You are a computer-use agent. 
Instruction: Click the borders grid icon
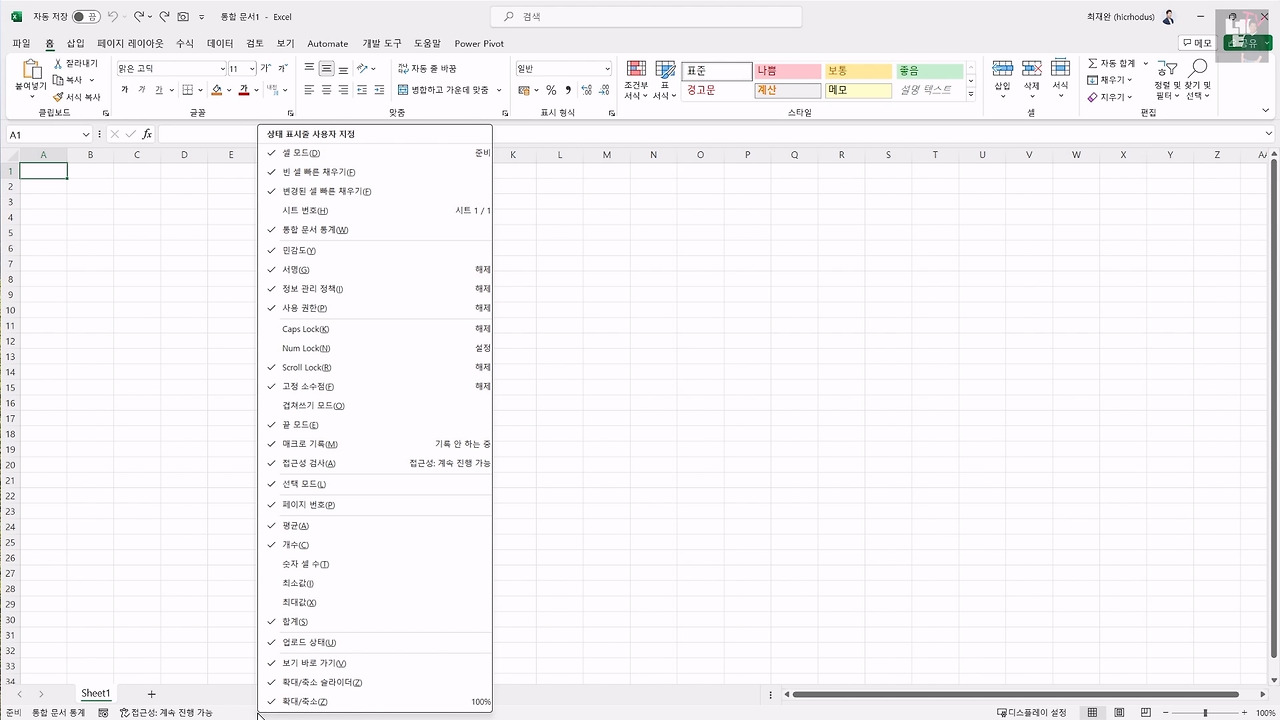[189, 90]
